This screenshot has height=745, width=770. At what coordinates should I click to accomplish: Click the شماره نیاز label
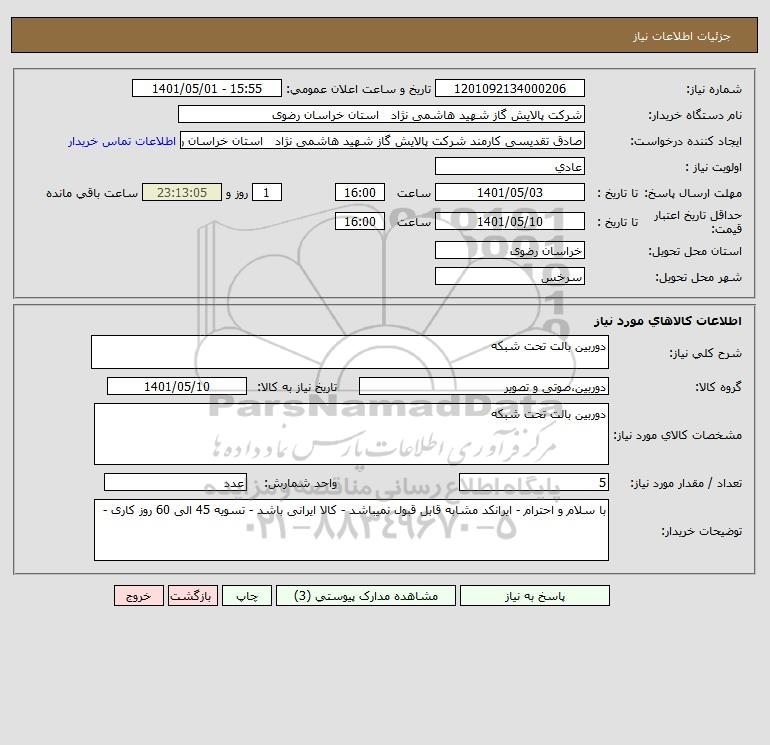pyautogui.click(x=714, y=89)
